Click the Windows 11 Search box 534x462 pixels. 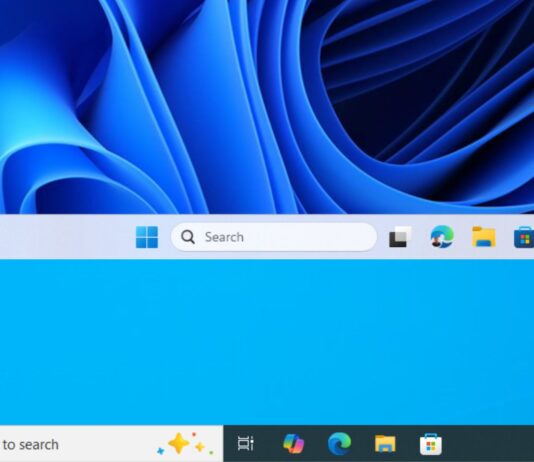click(274, 237)
